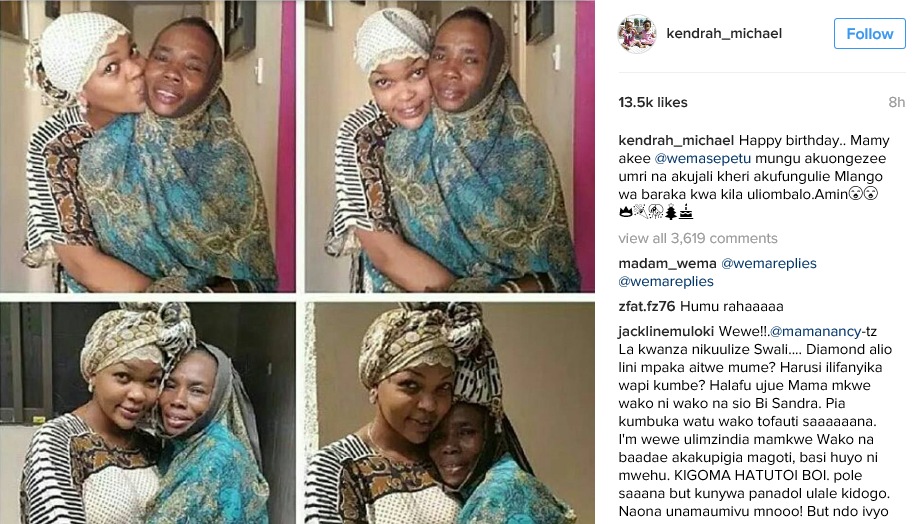Image resolution: width=914 pixels, height=524 pixels.
Task: Expand view all 3,619 comments
Action: [698, 238]
